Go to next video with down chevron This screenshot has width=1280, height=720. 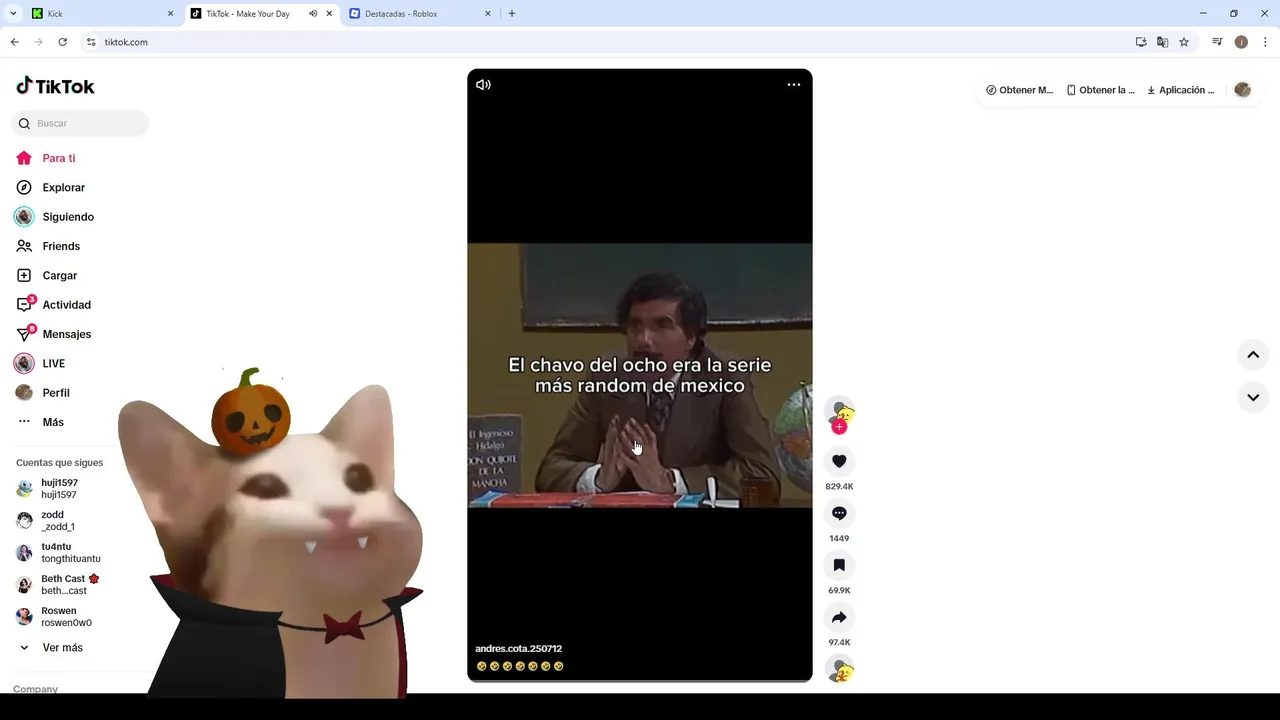1253,397
